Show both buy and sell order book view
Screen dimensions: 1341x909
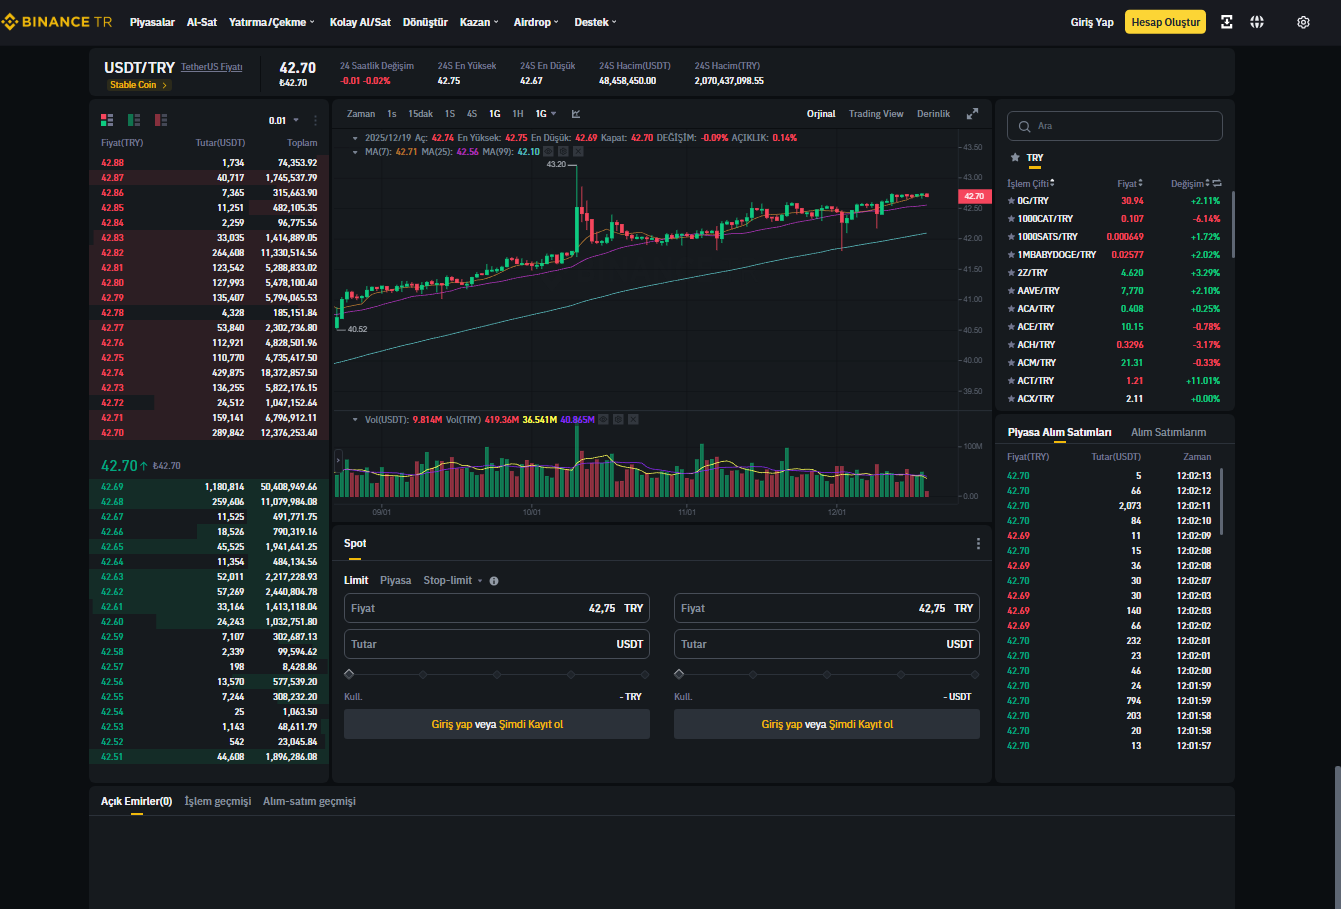coord(107,120)
